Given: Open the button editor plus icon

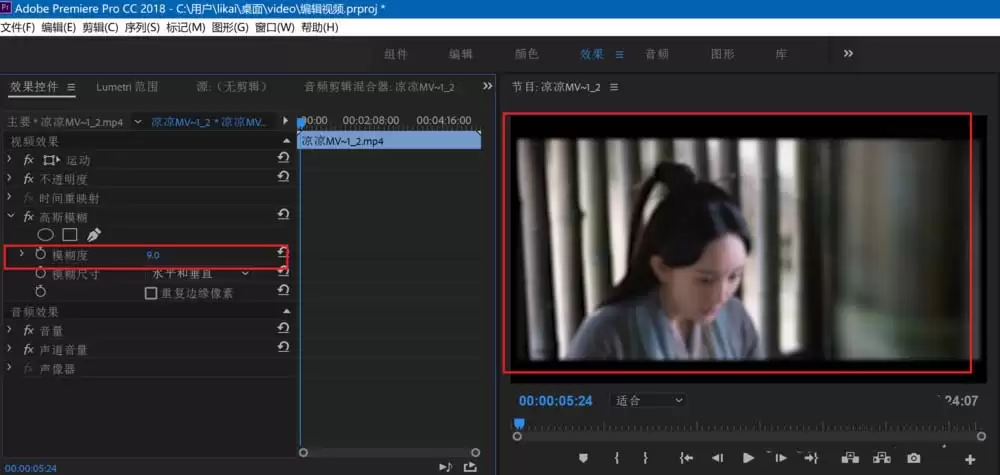Looking at the screenshot, I should [970, 459].
